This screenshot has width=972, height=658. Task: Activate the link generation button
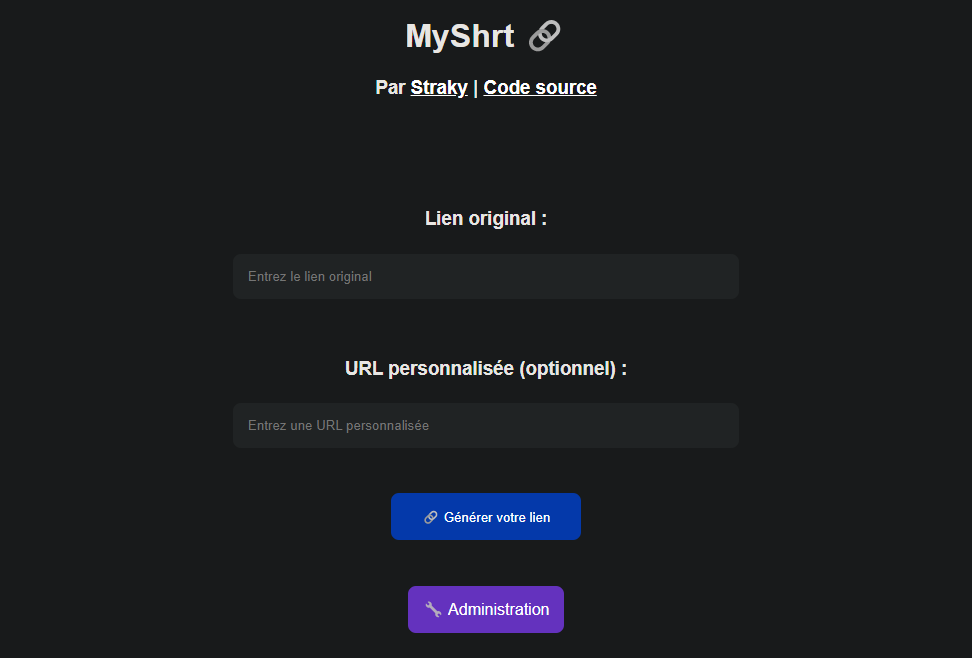pyautogui.click(x=486, y=516)
